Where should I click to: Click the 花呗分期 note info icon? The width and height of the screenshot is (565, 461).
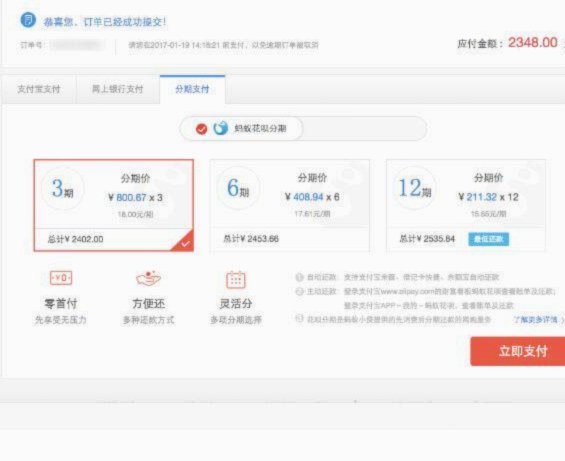299,319
